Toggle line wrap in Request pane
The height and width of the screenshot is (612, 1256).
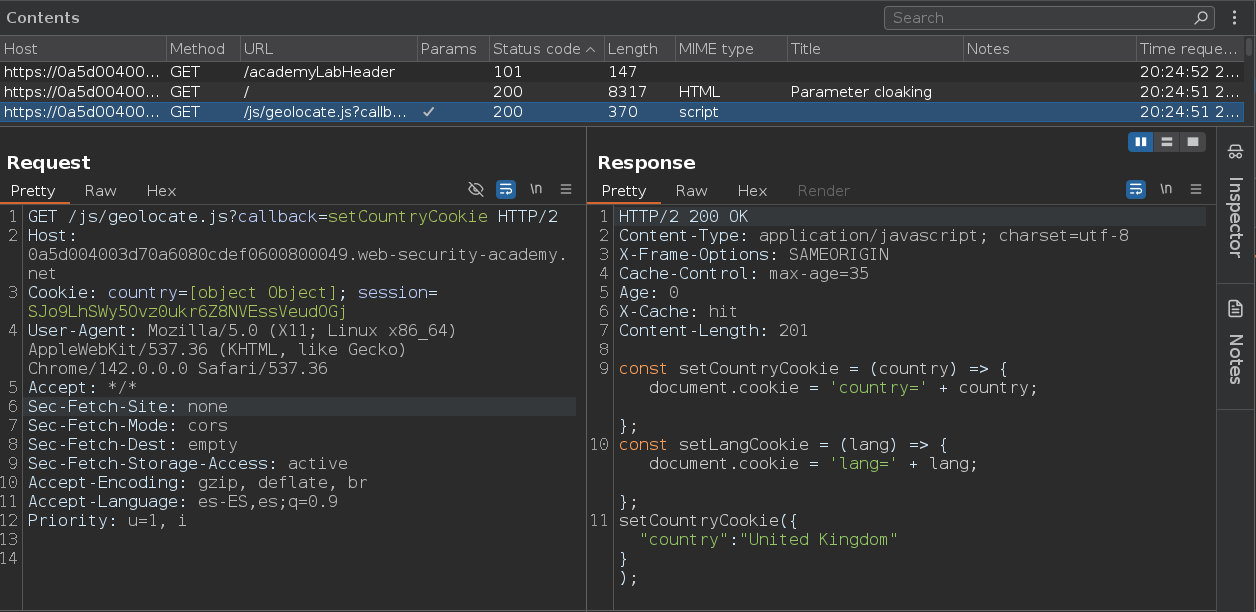[x=506, y=189]
